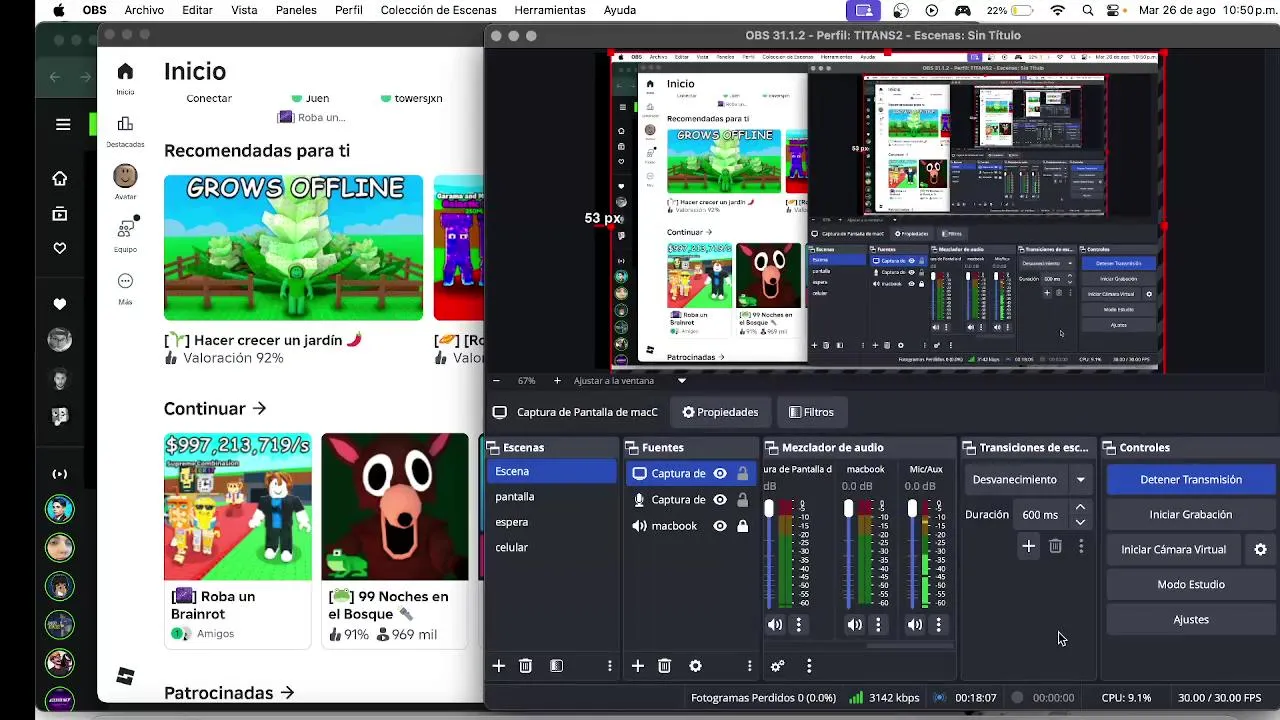Open first mixer channel options three dots

(x=798, y=625)
